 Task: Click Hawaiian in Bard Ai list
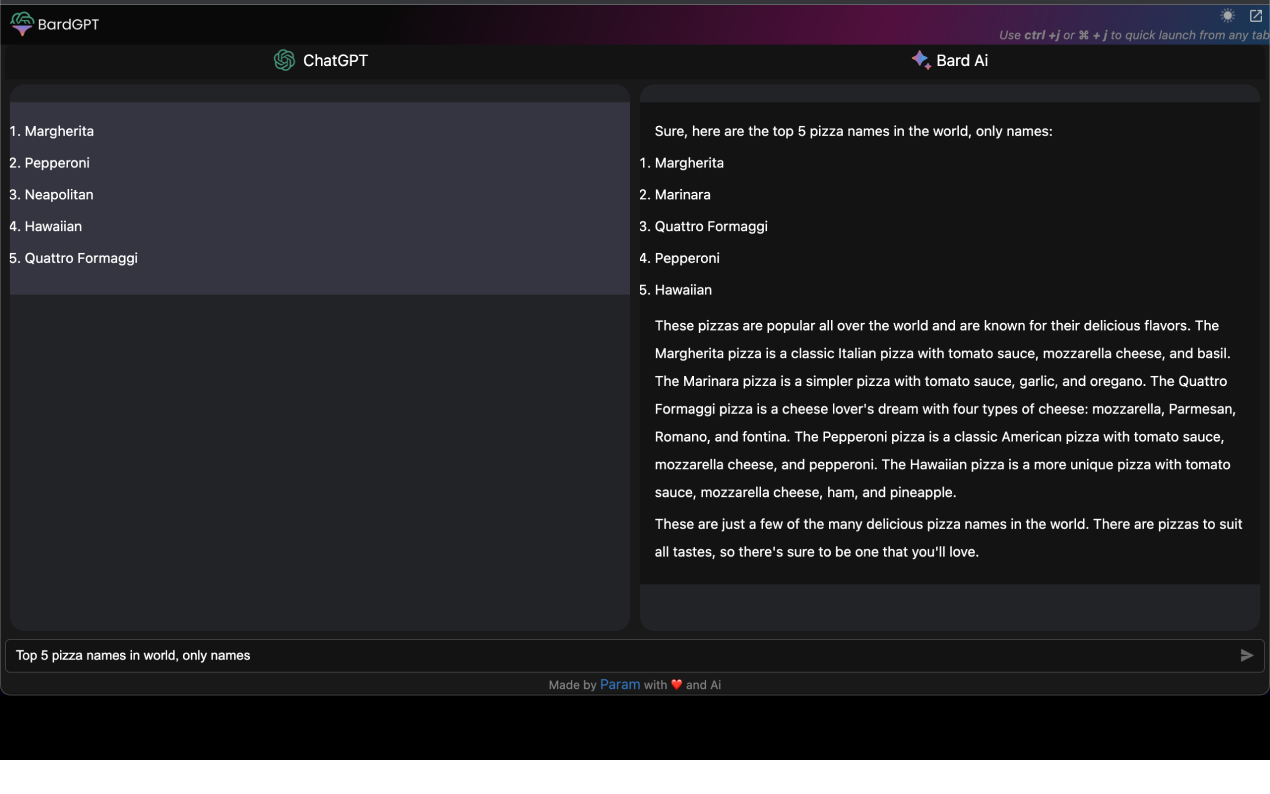pos(683,290)
